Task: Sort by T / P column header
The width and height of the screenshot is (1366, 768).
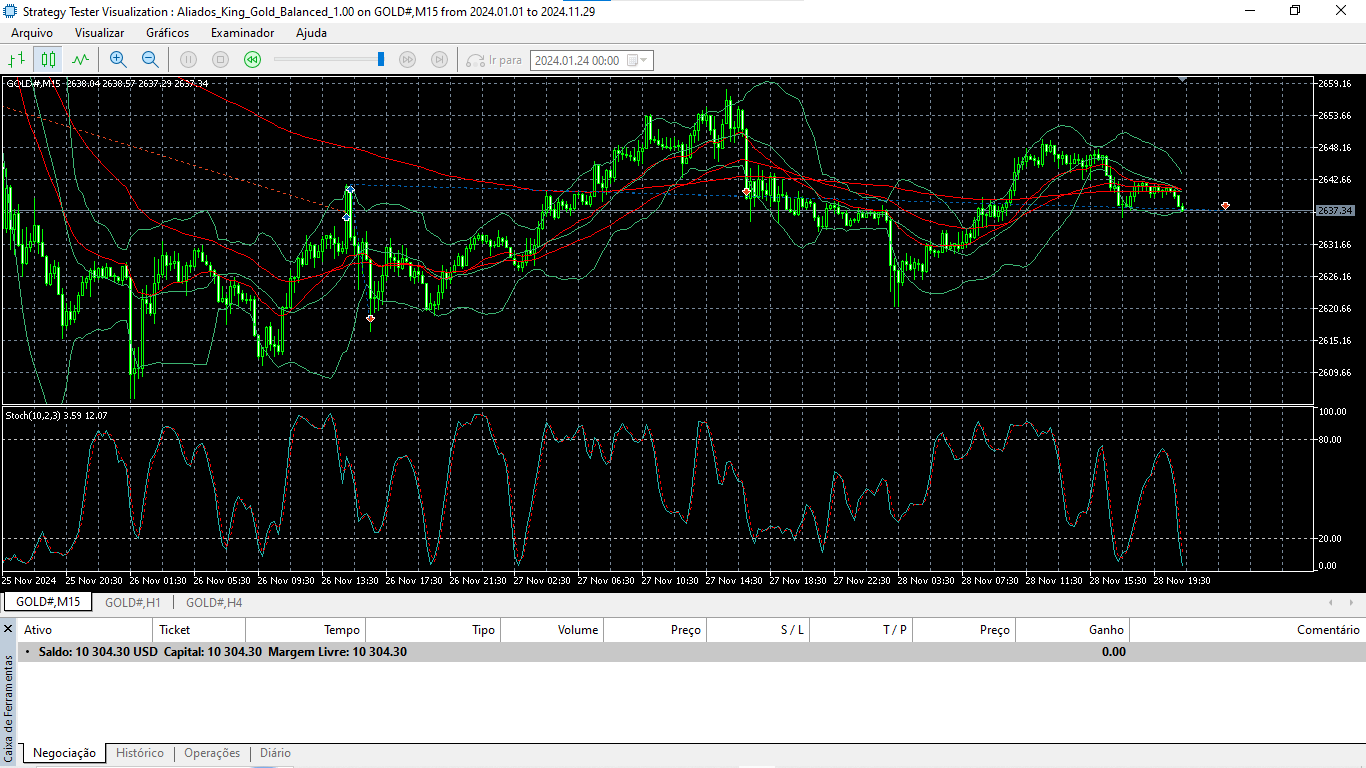Action: 862,630
